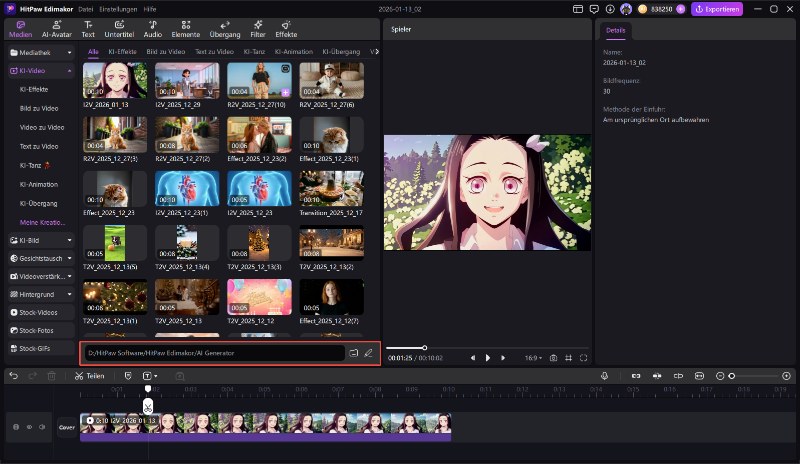
Task: Expand the KI-Bild sidebar section
Action: (x=40, y=240)
